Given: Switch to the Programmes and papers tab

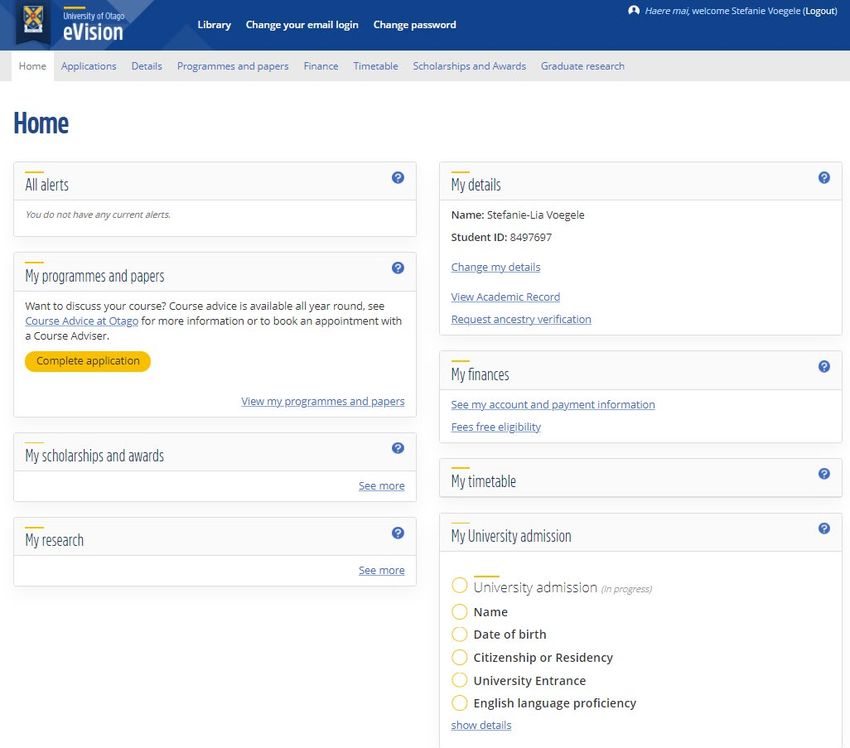Looking at the screenshot, I should [233, 66].
